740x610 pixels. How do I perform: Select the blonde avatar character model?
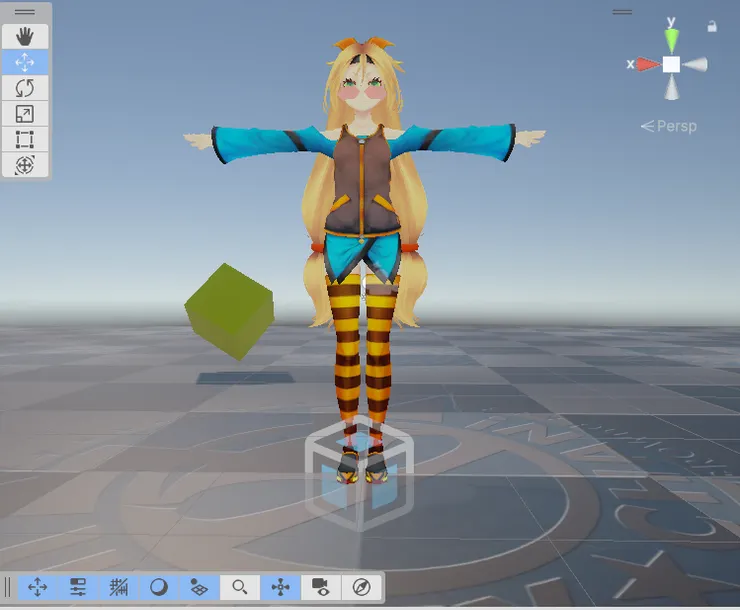(x=364, y=189)
